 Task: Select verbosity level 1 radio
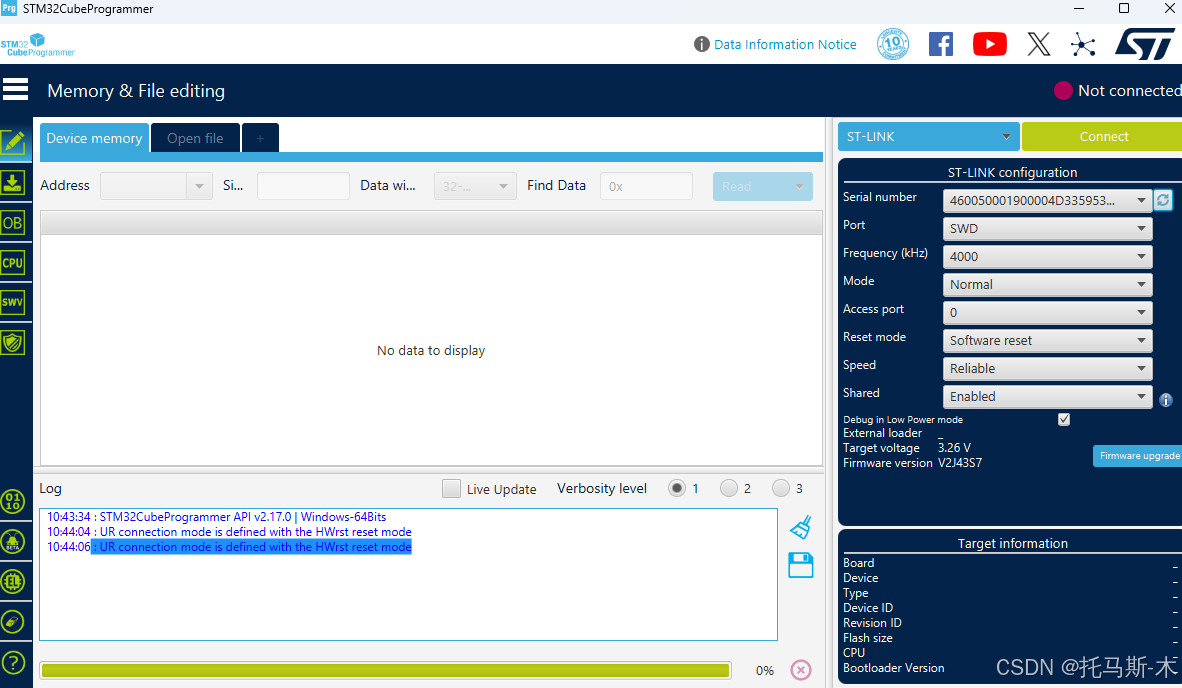pyautogui.click(x=677, y=488)
